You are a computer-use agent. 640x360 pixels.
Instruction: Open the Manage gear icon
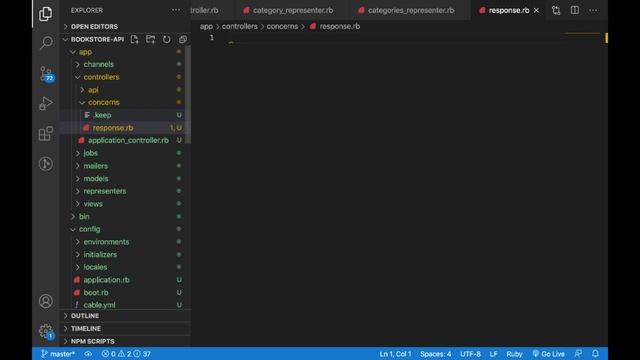pos(46,331)
